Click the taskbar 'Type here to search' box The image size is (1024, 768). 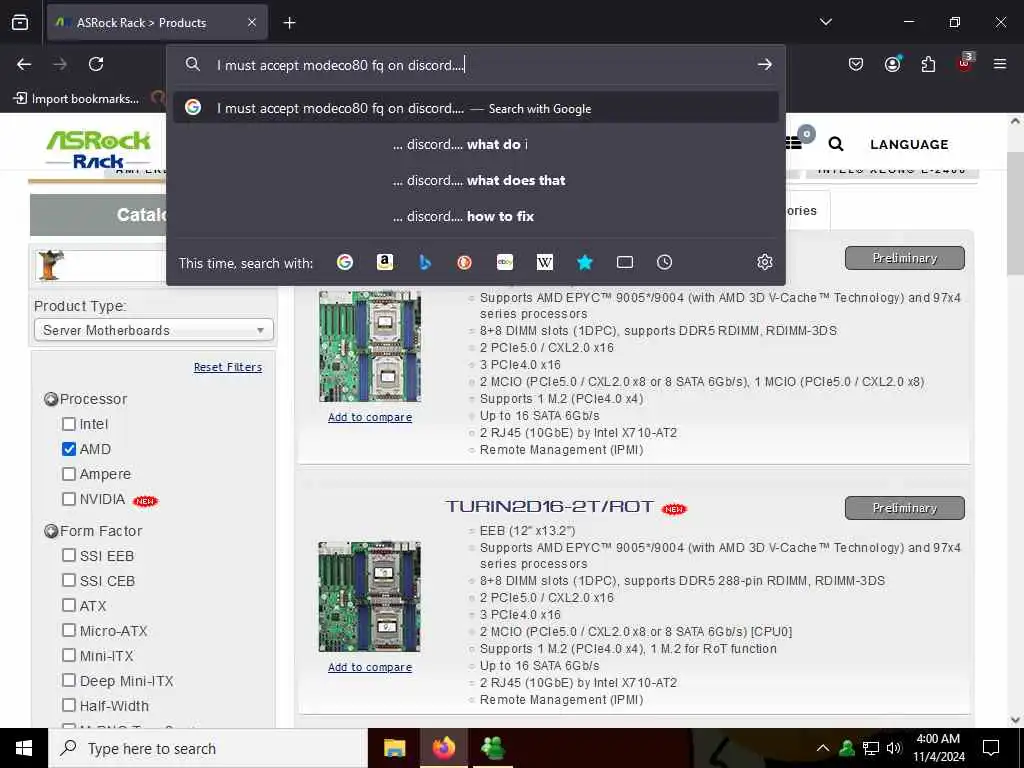click(208, 748)
